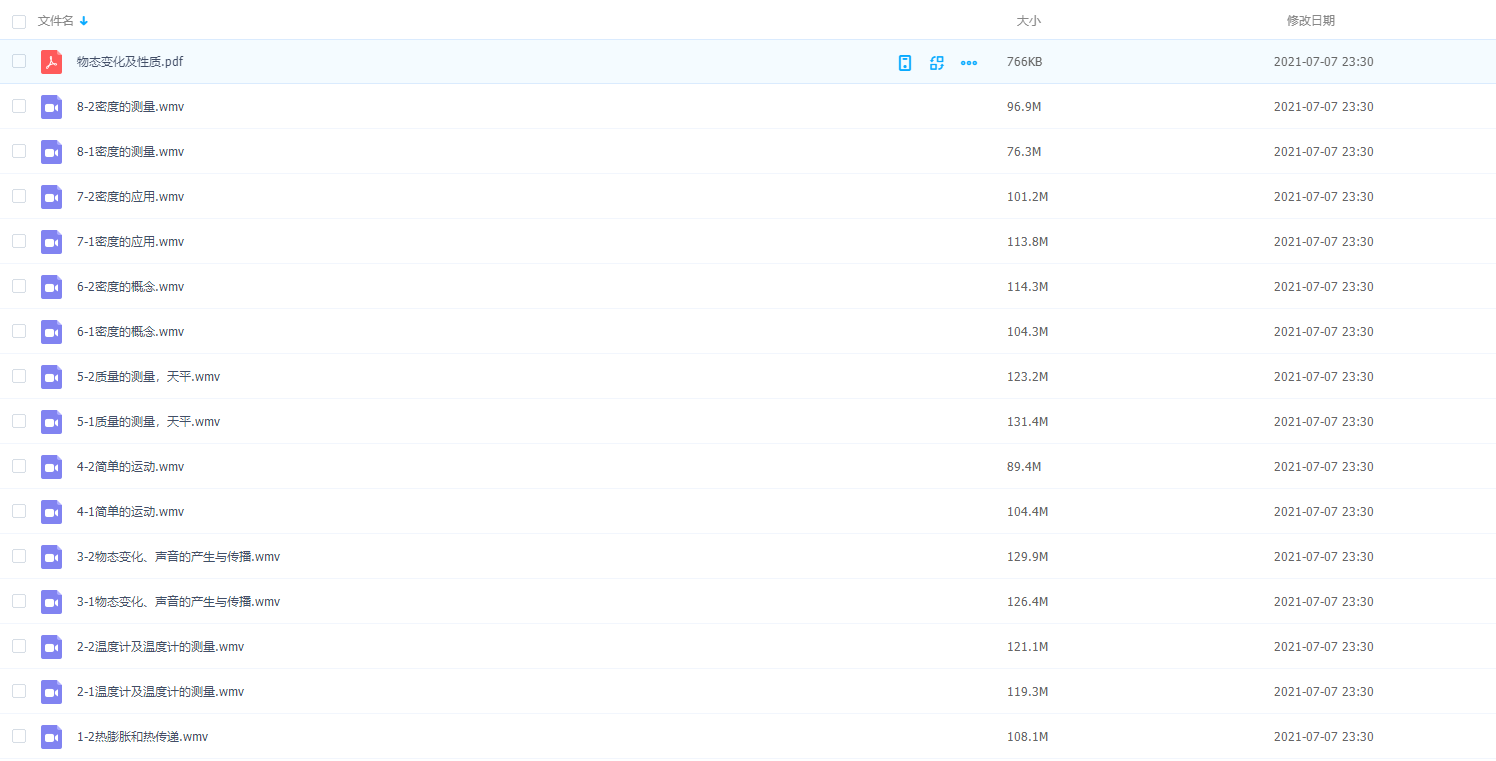Click the 文件名 column header label

pos(55,21)
